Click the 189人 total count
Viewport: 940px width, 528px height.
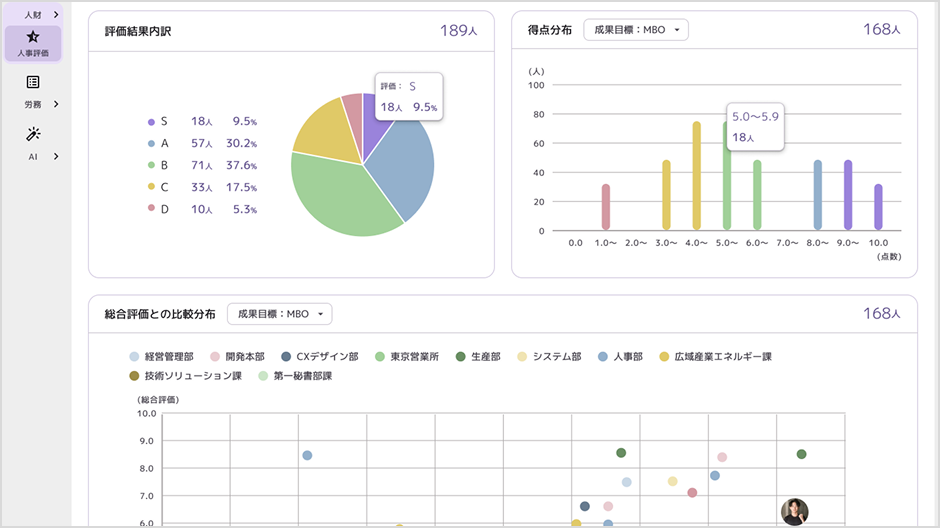click(x=459, y=31)
